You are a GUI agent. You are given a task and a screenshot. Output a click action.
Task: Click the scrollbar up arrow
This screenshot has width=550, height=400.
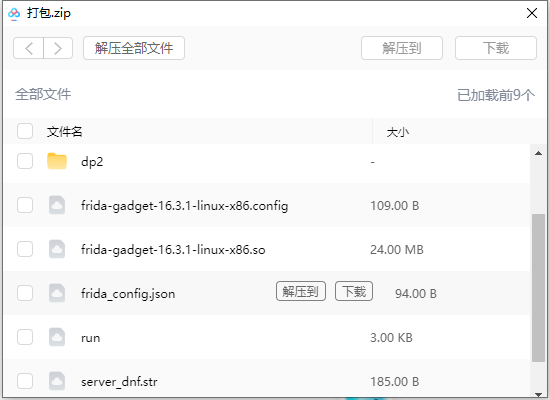point(538,153)
